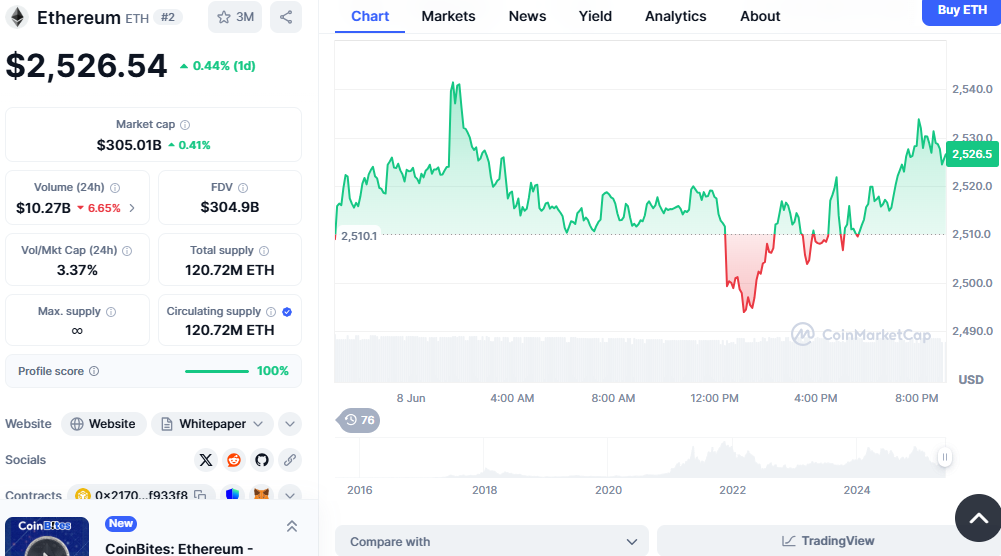Add Ethereum to watchlist via star button

(235, 17)
